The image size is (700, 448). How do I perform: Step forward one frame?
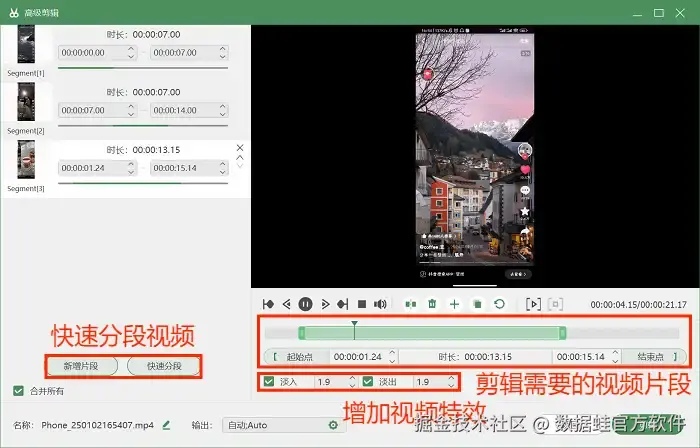pos(325,304)
